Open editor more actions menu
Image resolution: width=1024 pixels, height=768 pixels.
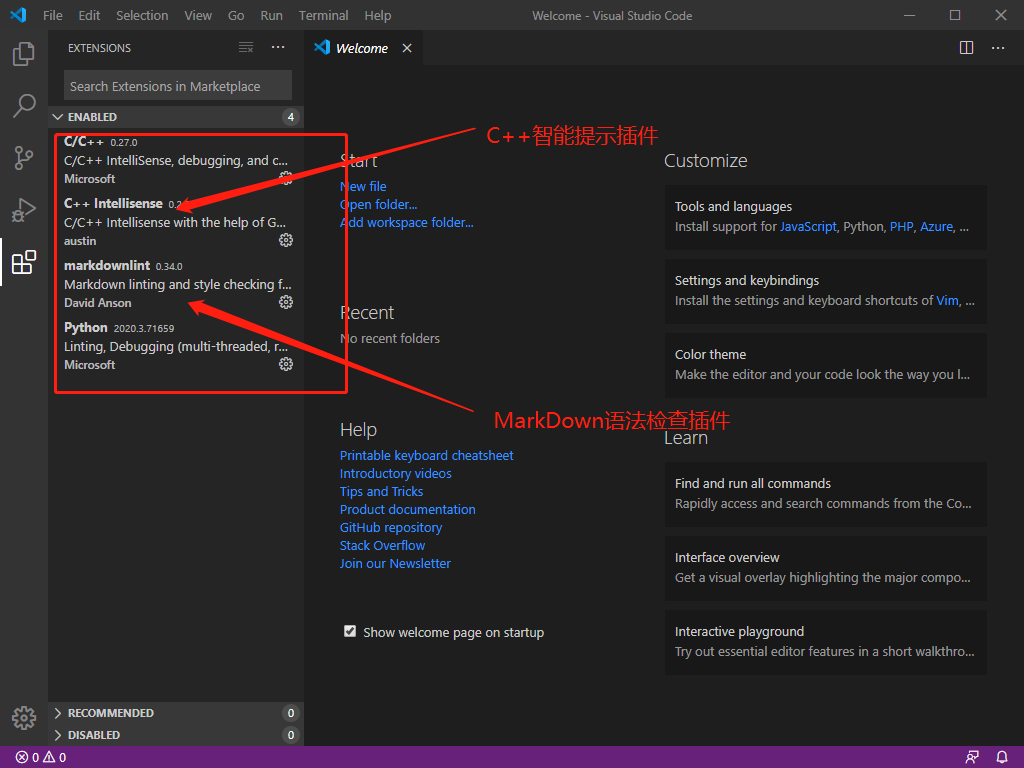(998, 48)
